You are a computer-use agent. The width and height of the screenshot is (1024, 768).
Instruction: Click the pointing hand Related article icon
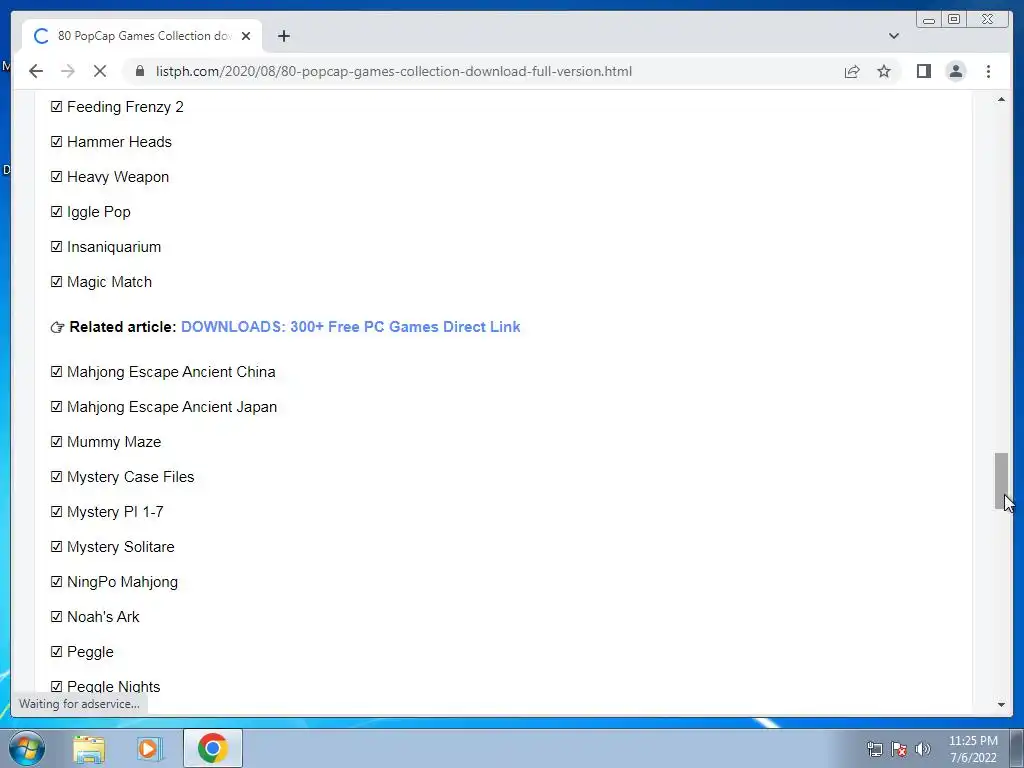point(57,327)
